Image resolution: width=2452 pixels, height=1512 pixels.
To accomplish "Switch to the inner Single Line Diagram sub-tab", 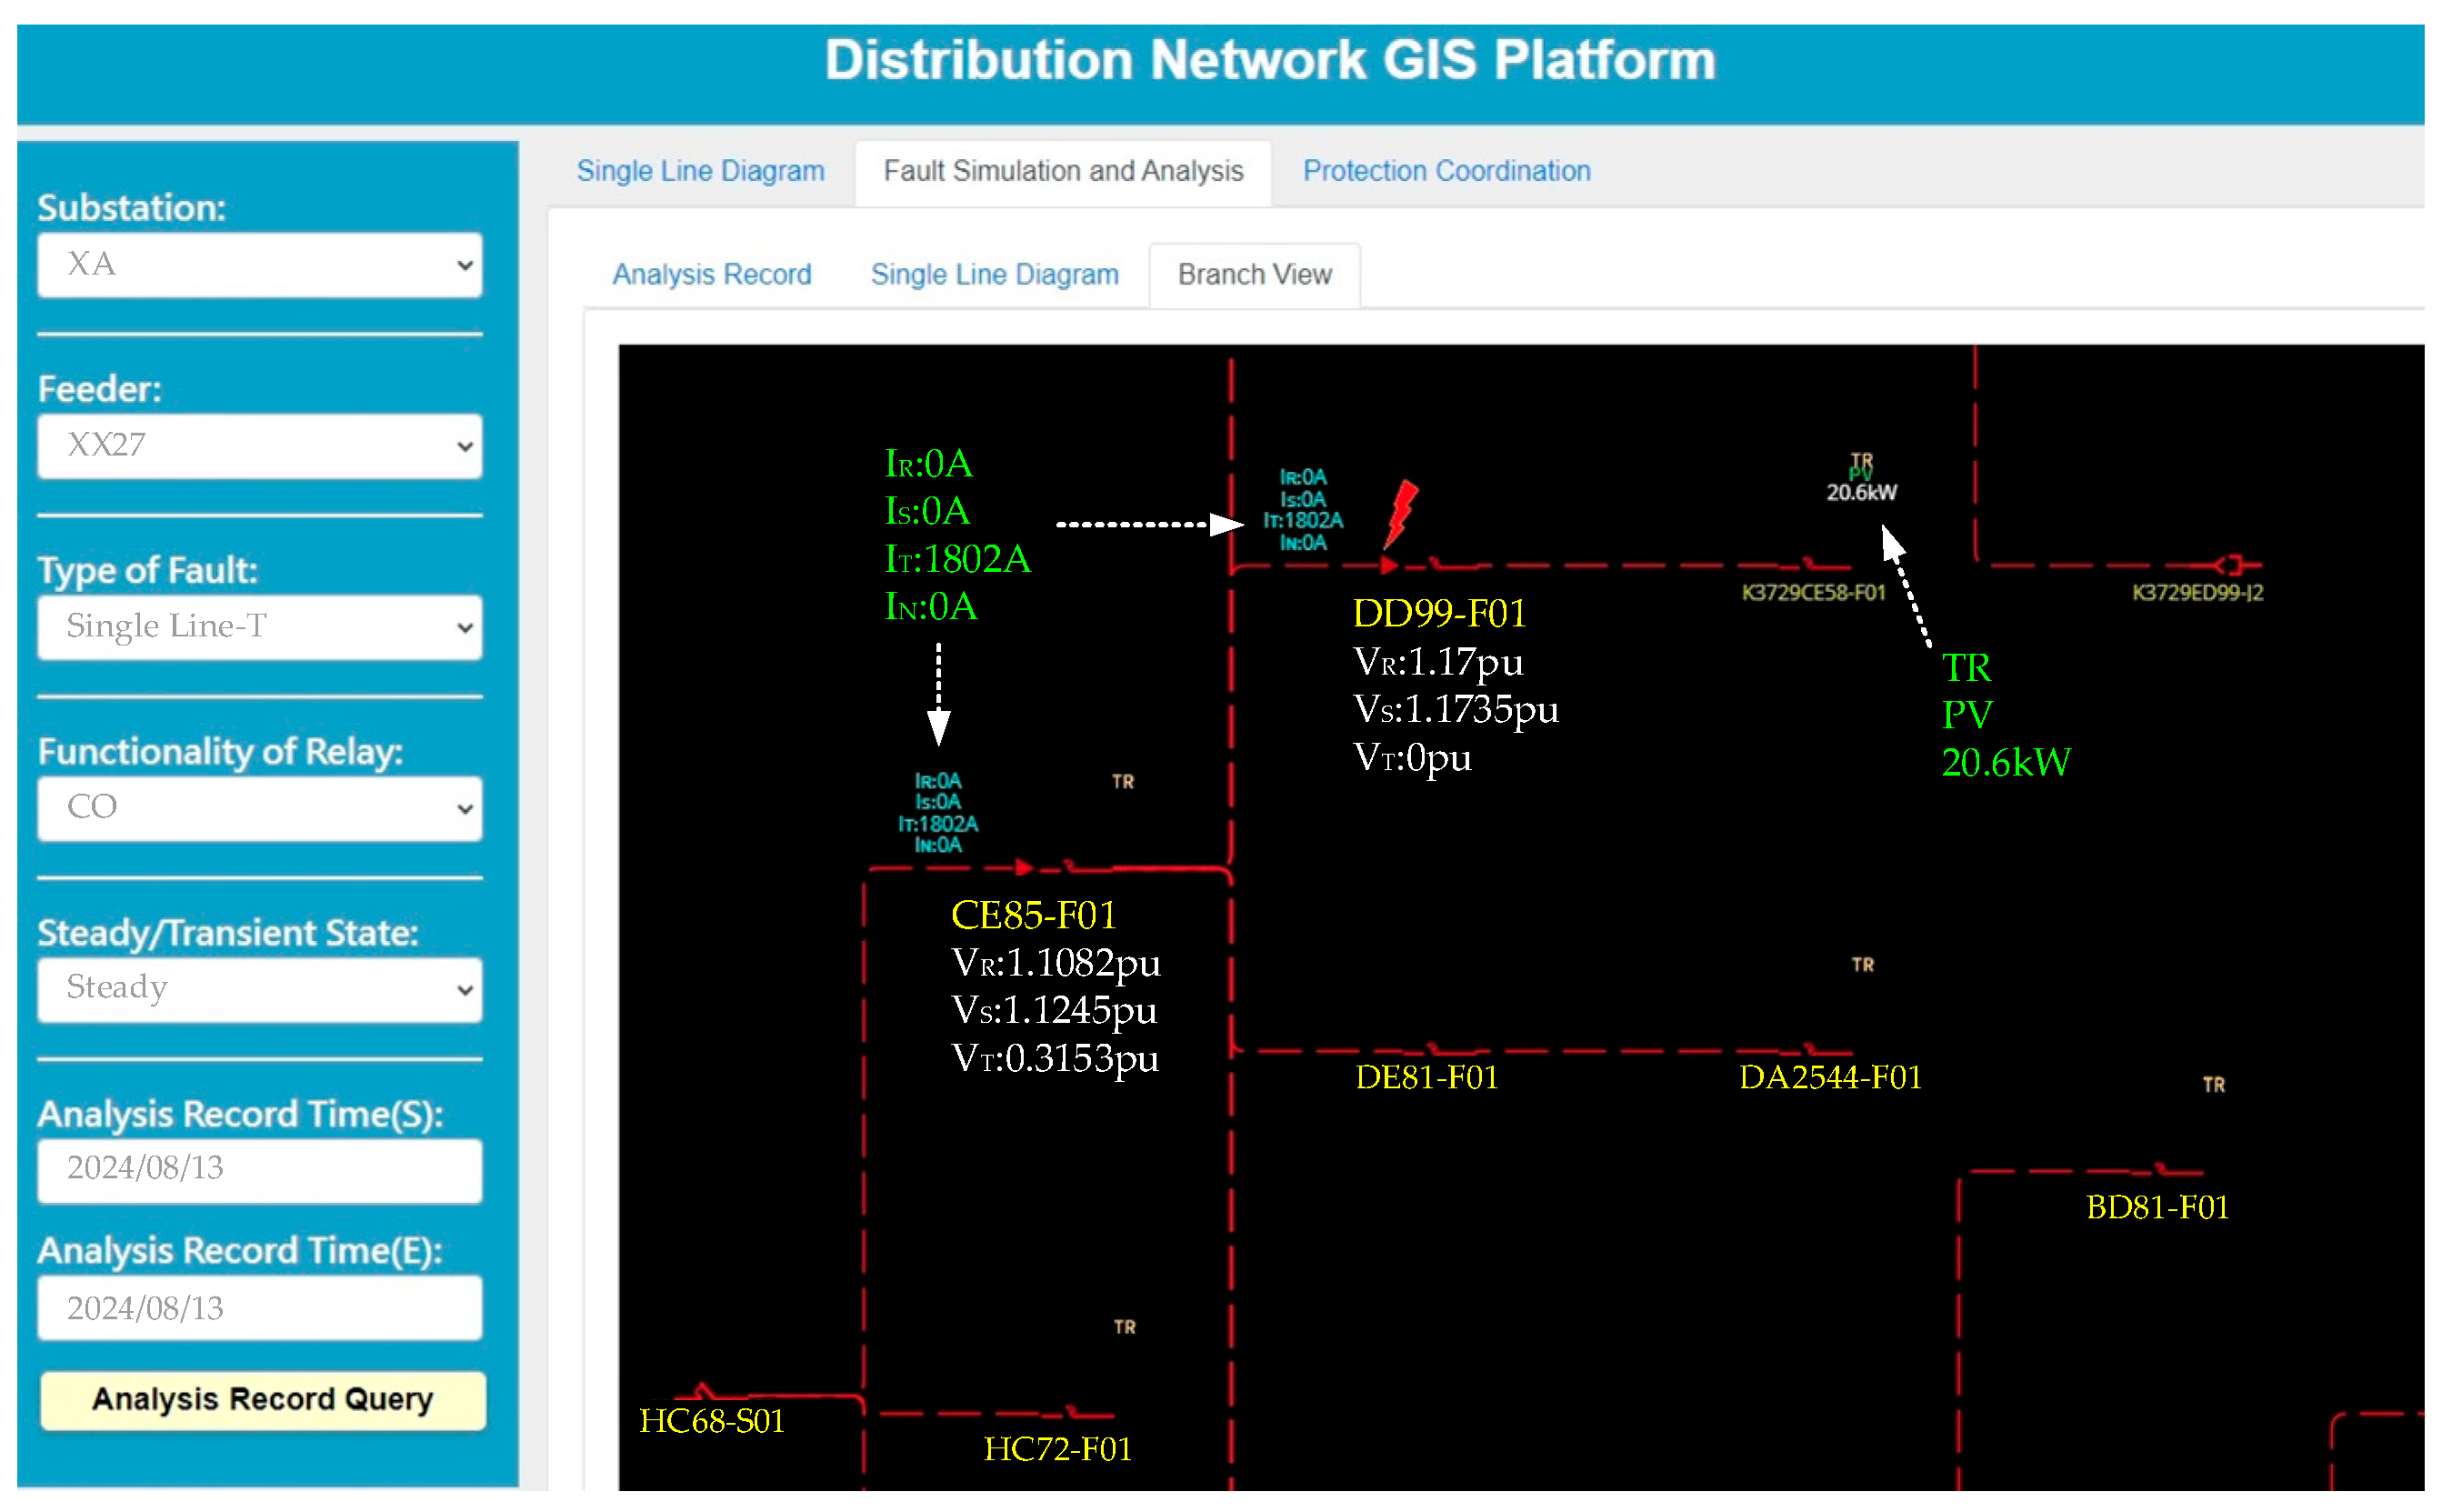I will pyautogui.click(x=995, y=275).
